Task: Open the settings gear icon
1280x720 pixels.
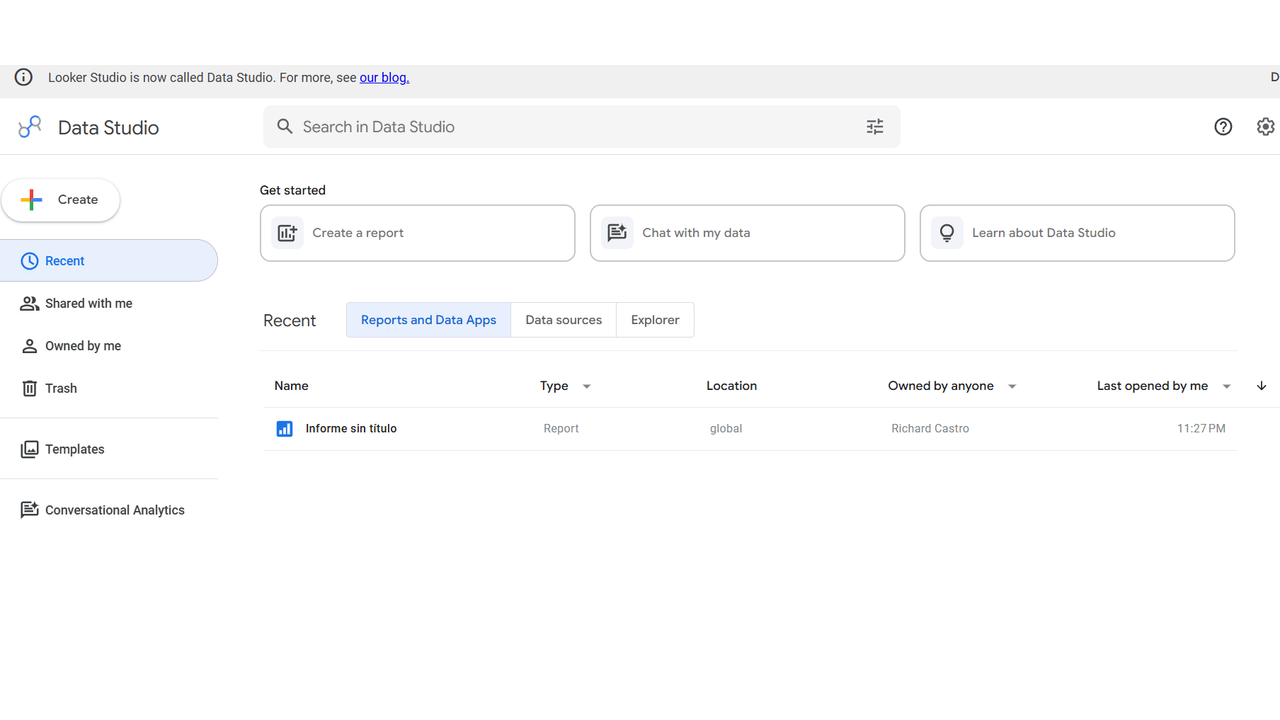Action: click(x=1266, y=127)
